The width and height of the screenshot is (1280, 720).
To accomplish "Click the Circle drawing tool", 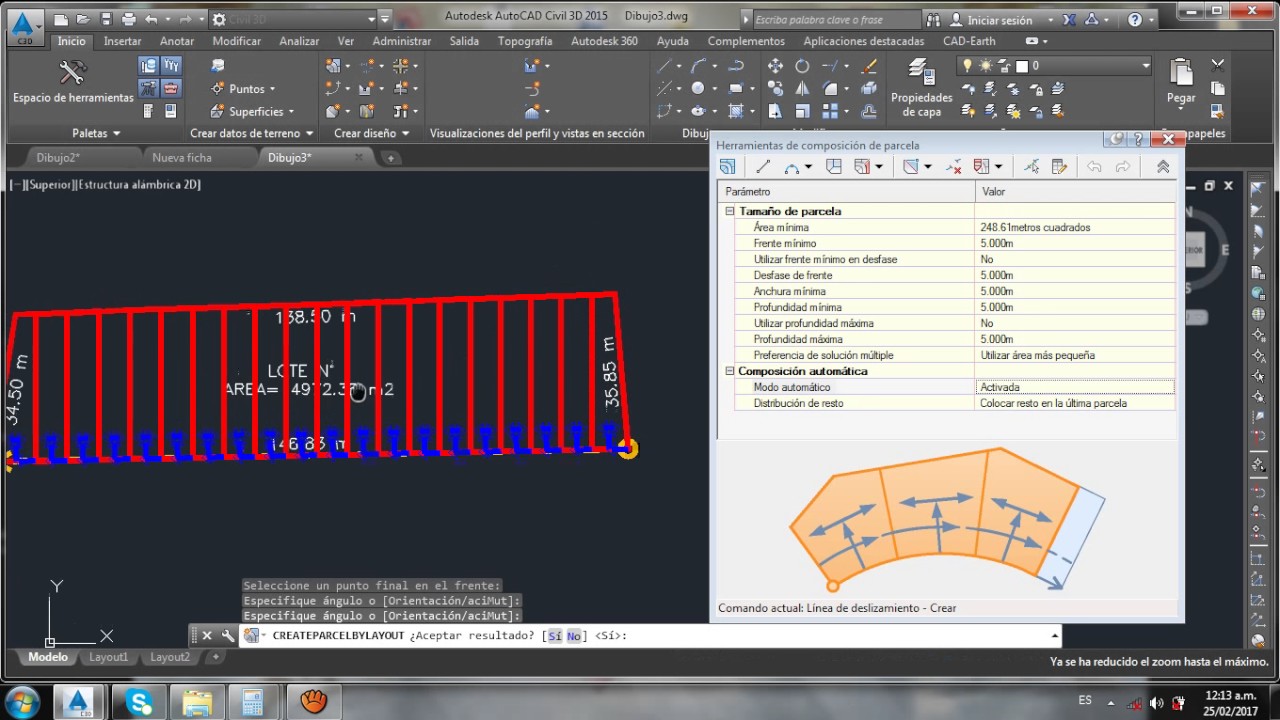I will (x=698, y=89).
